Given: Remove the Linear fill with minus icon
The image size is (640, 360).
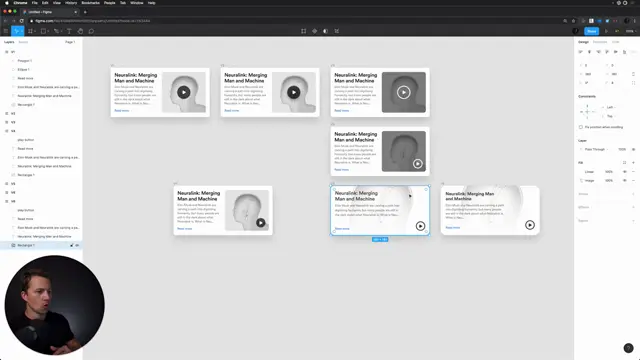Looking at the screenshot, I should pos(633,172).
